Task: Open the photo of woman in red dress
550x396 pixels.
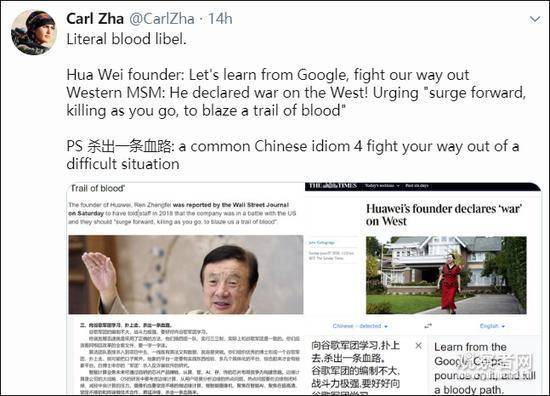Action: pos(446,275)
